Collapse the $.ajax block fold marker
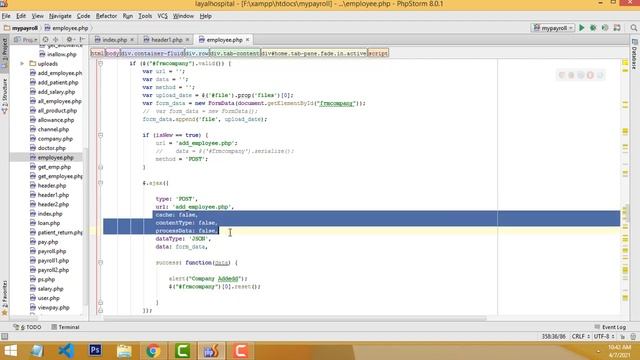The height and width of the screenshot is (360, 640). pyautogui.click(x=100, y=183)
